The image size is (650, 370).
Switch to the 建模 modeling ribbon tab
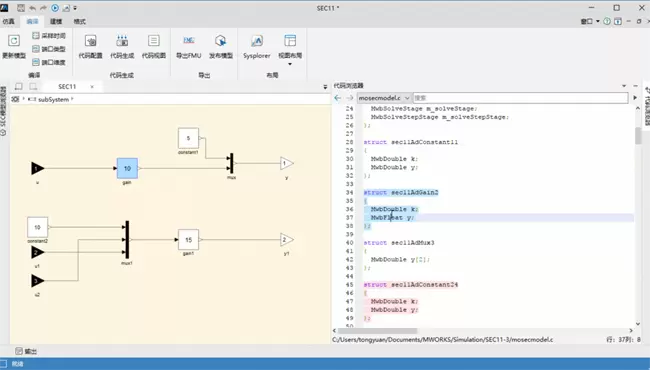(x=56, y=21)
